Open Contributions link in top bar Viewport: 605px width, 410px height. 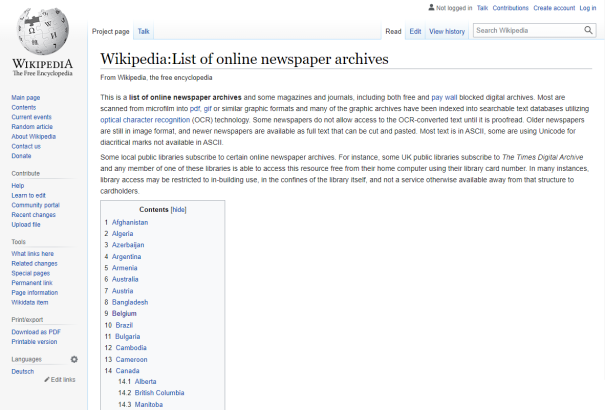coord(510,8)
